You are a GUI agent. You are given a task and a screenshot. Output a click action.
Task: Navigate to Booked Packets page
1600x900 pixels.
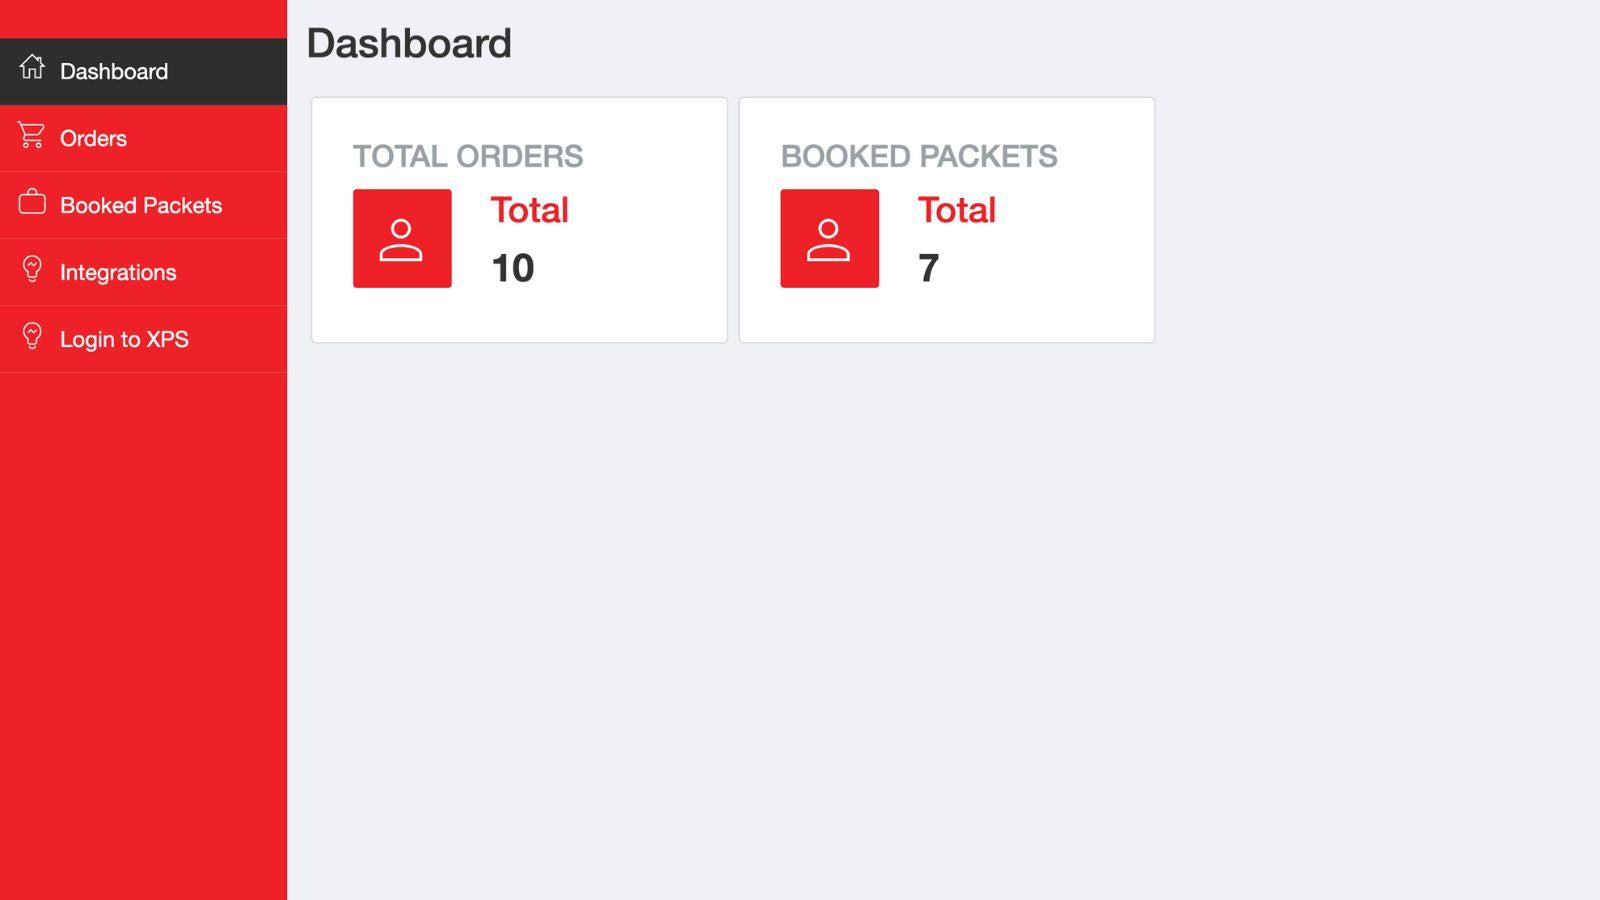(x=142, y=205)
